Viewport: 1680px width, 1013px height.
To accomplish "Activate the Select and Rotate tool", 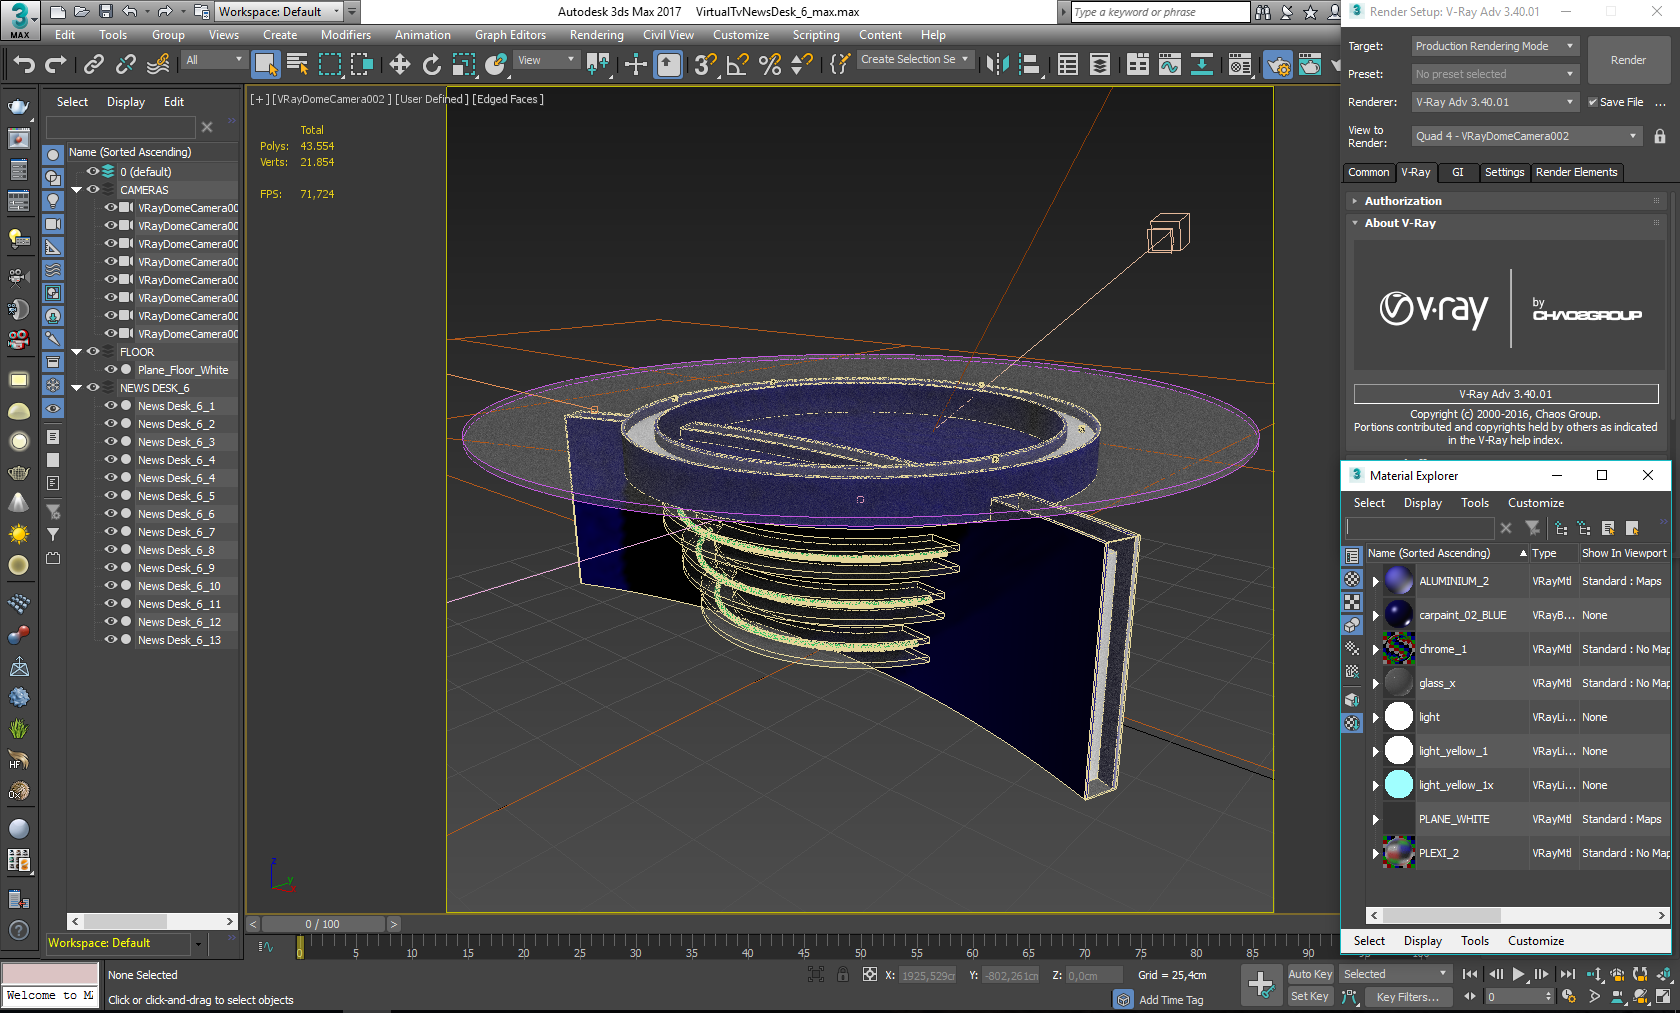I will point(432,65).
